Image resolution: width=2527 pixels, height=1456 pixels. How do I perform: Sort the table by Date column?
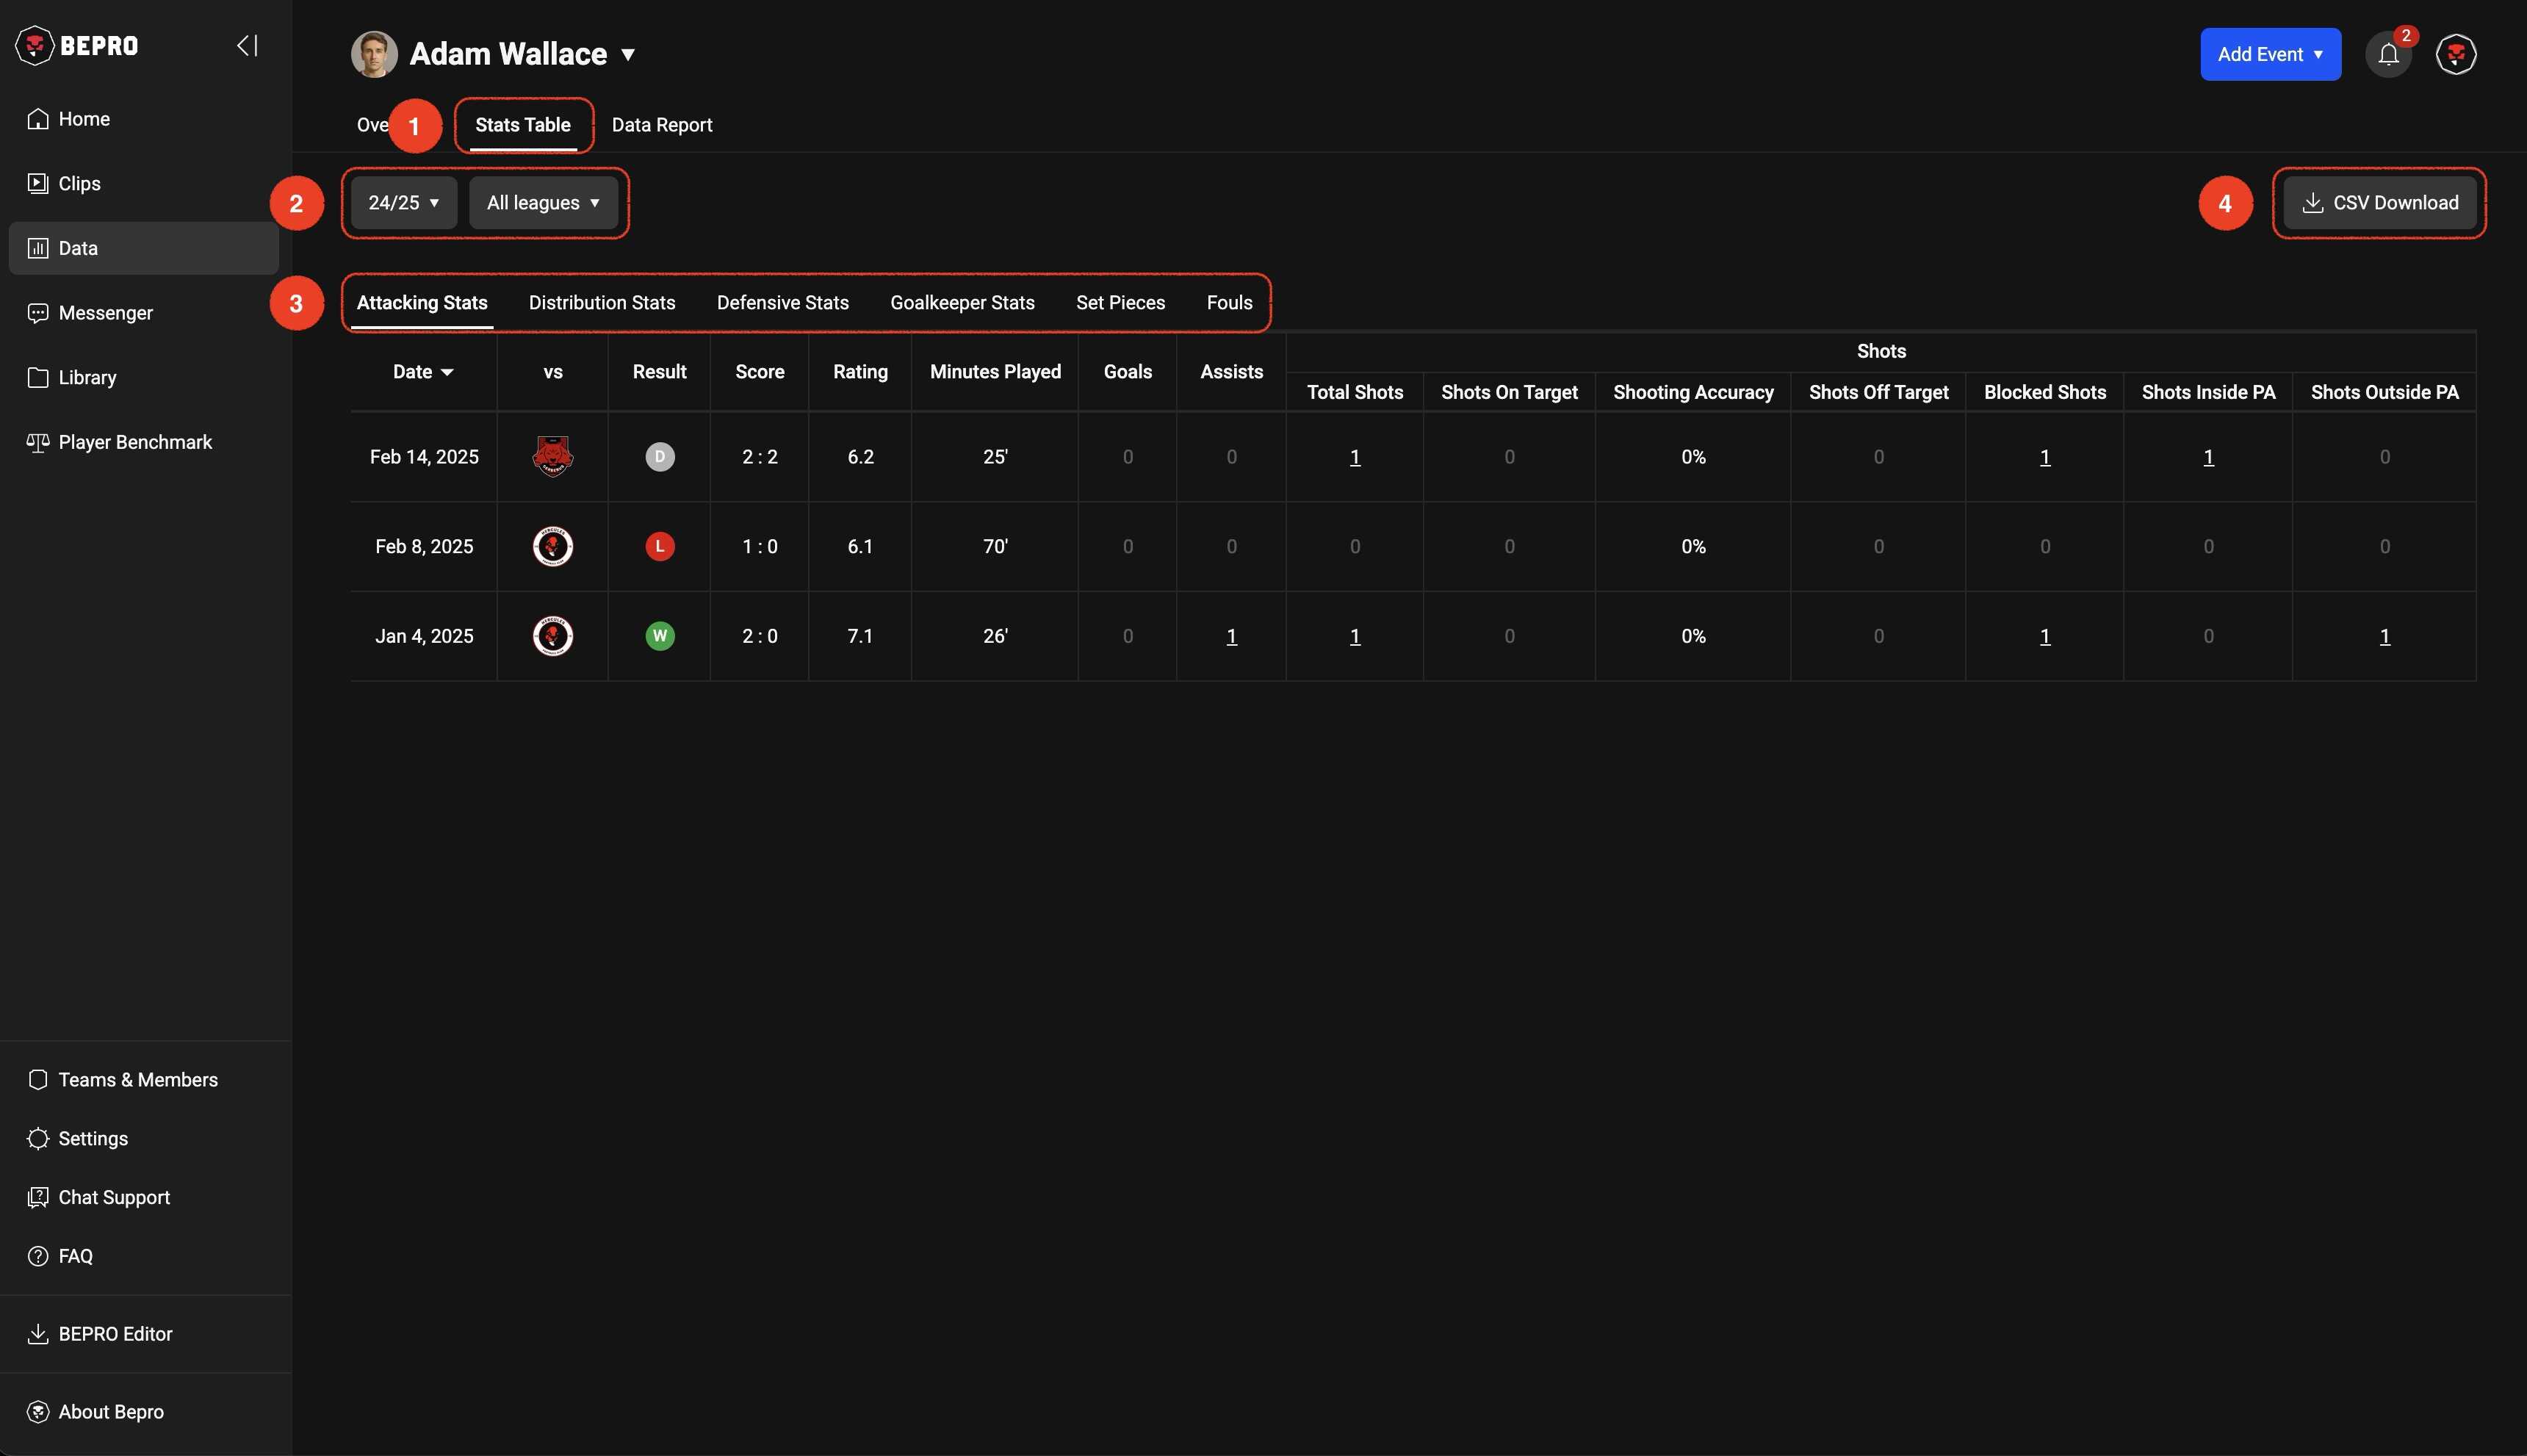422,372
